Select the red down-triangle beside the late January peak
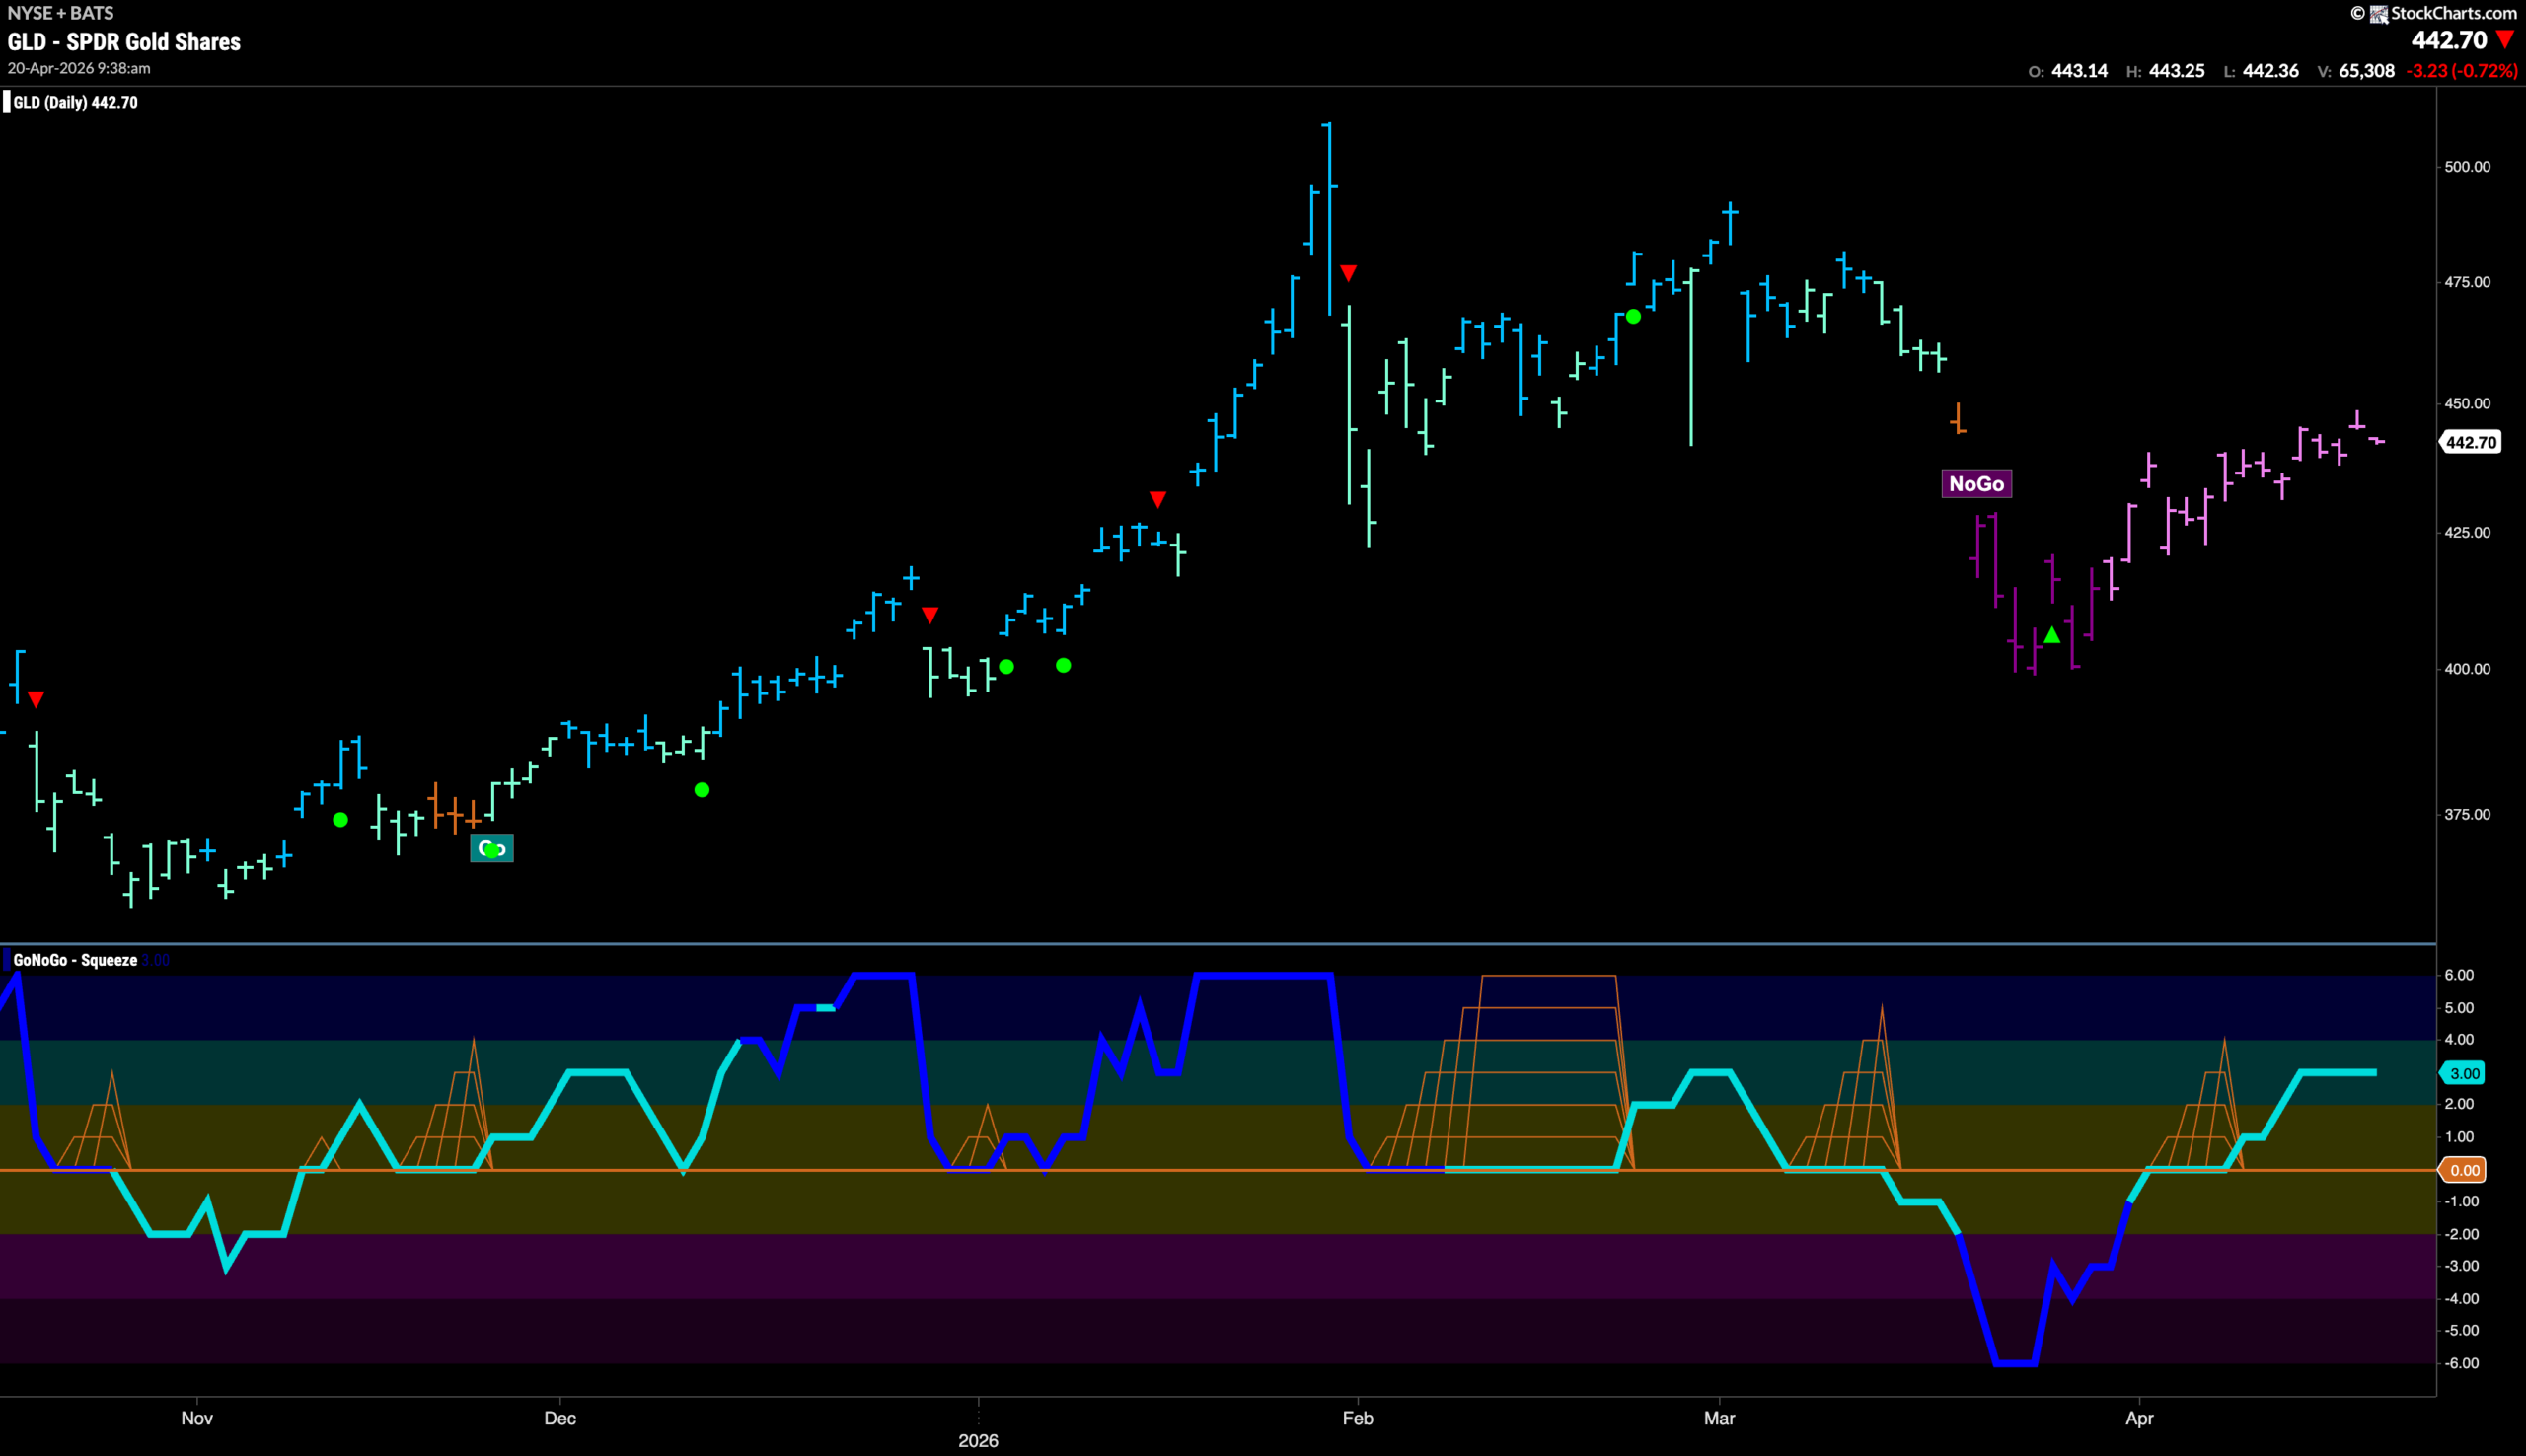The image size is (2526, 1456). [x=1348, y=273]
